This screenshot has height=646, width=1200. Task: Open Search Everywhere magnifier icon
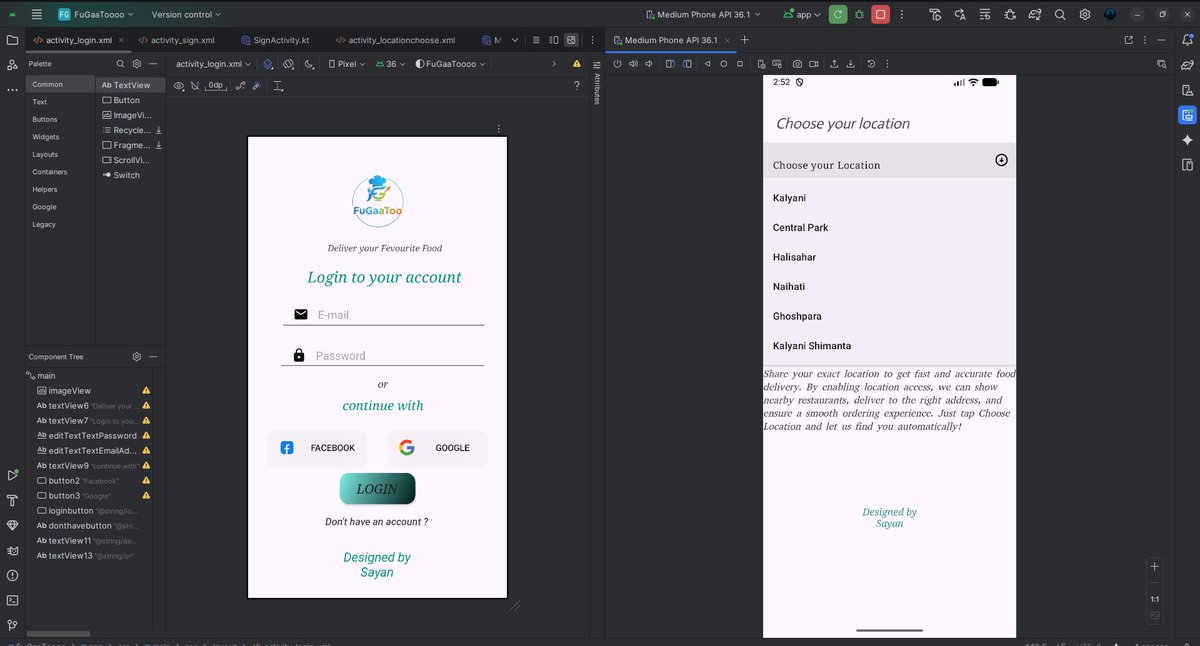[x=1060, y=15]
